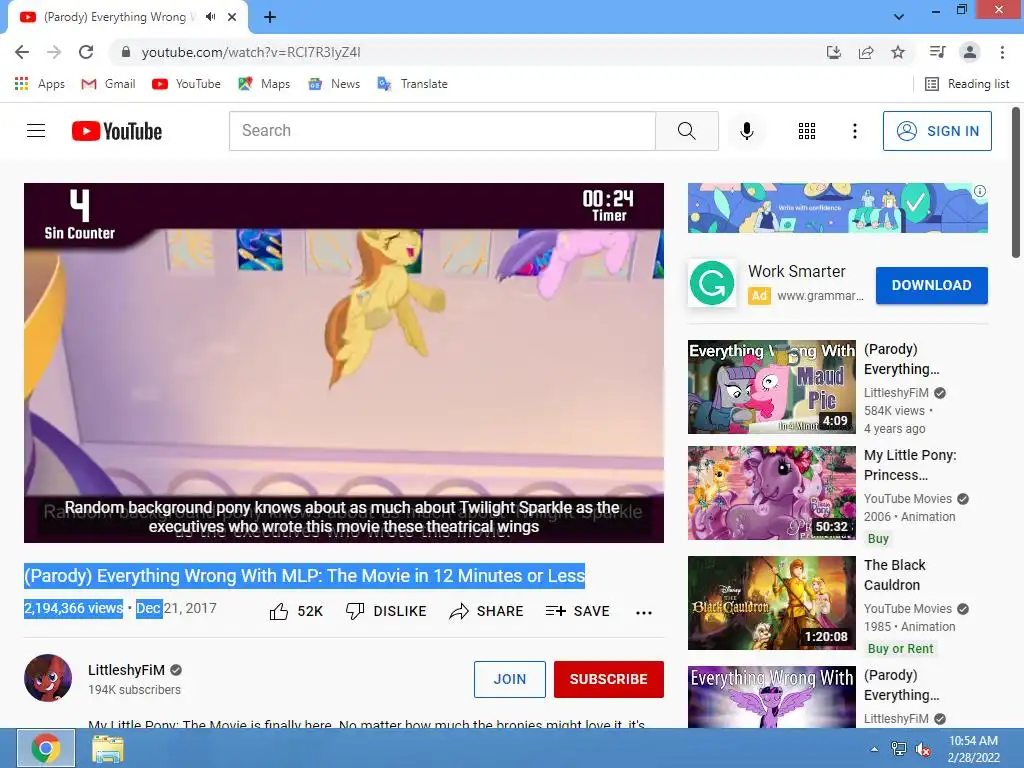Click the page vertical scrollbar

tap(1016, 183)
